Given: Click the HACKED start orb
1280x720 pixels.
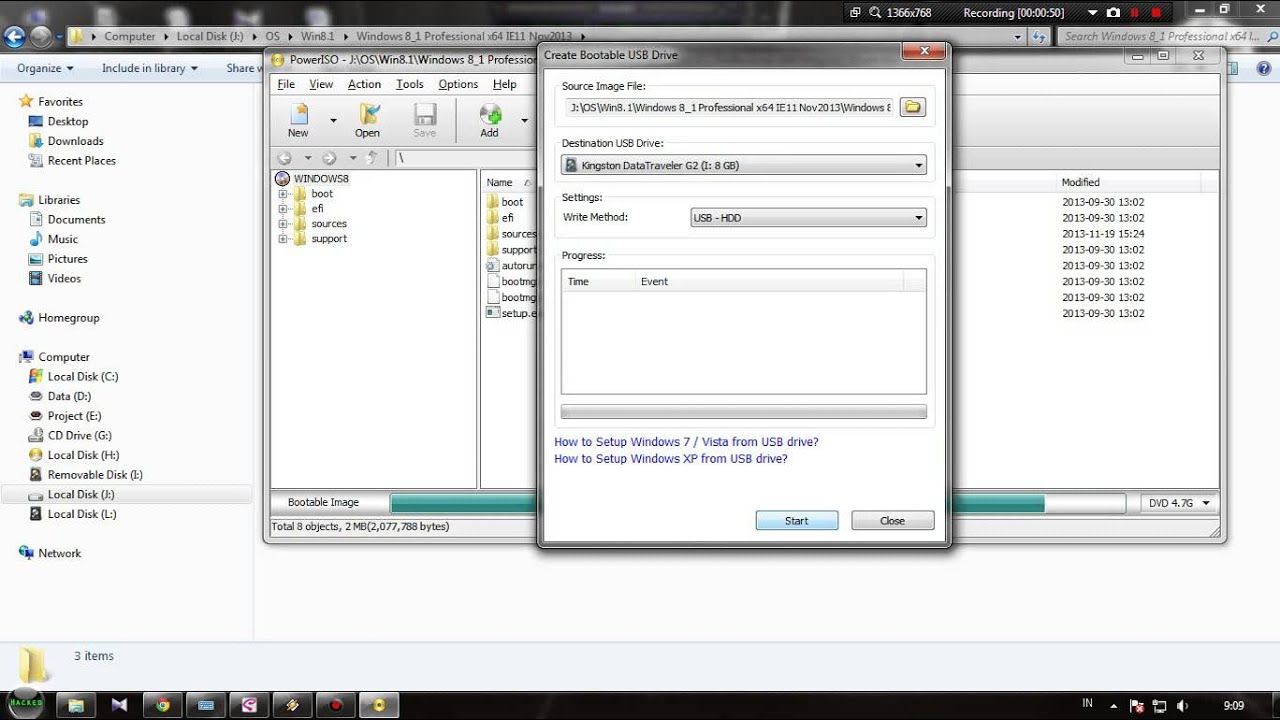Looking at the screenshot, I should (x=26, y=702).
